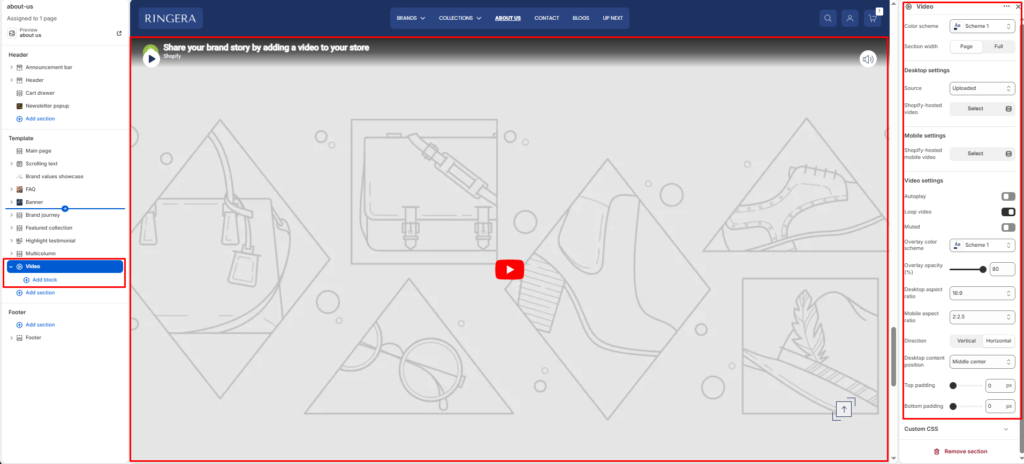Open the preview external link icon
Viewport: 1024px width, 464px height.
[119, 33]
